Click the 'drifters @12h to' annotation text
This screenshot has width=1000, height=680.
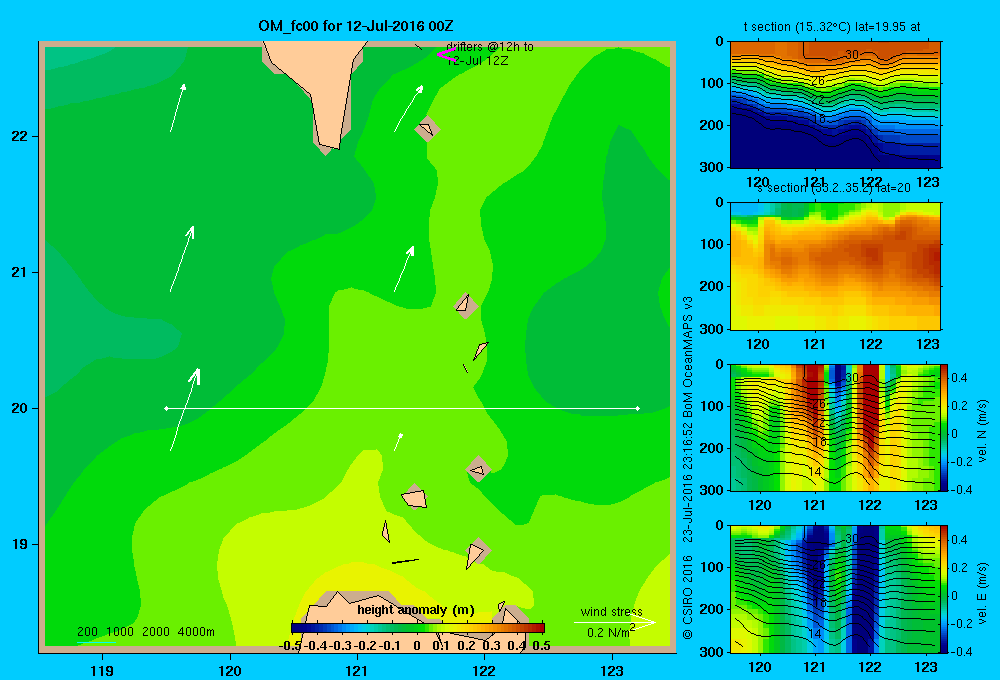490,47
